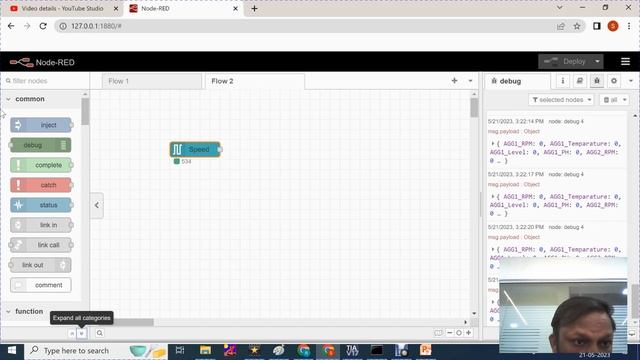The height and width of the screenshot is (360, 640).
Task: Select the complete node in palette
Action: pyautogui.click(x=41, y=165)
